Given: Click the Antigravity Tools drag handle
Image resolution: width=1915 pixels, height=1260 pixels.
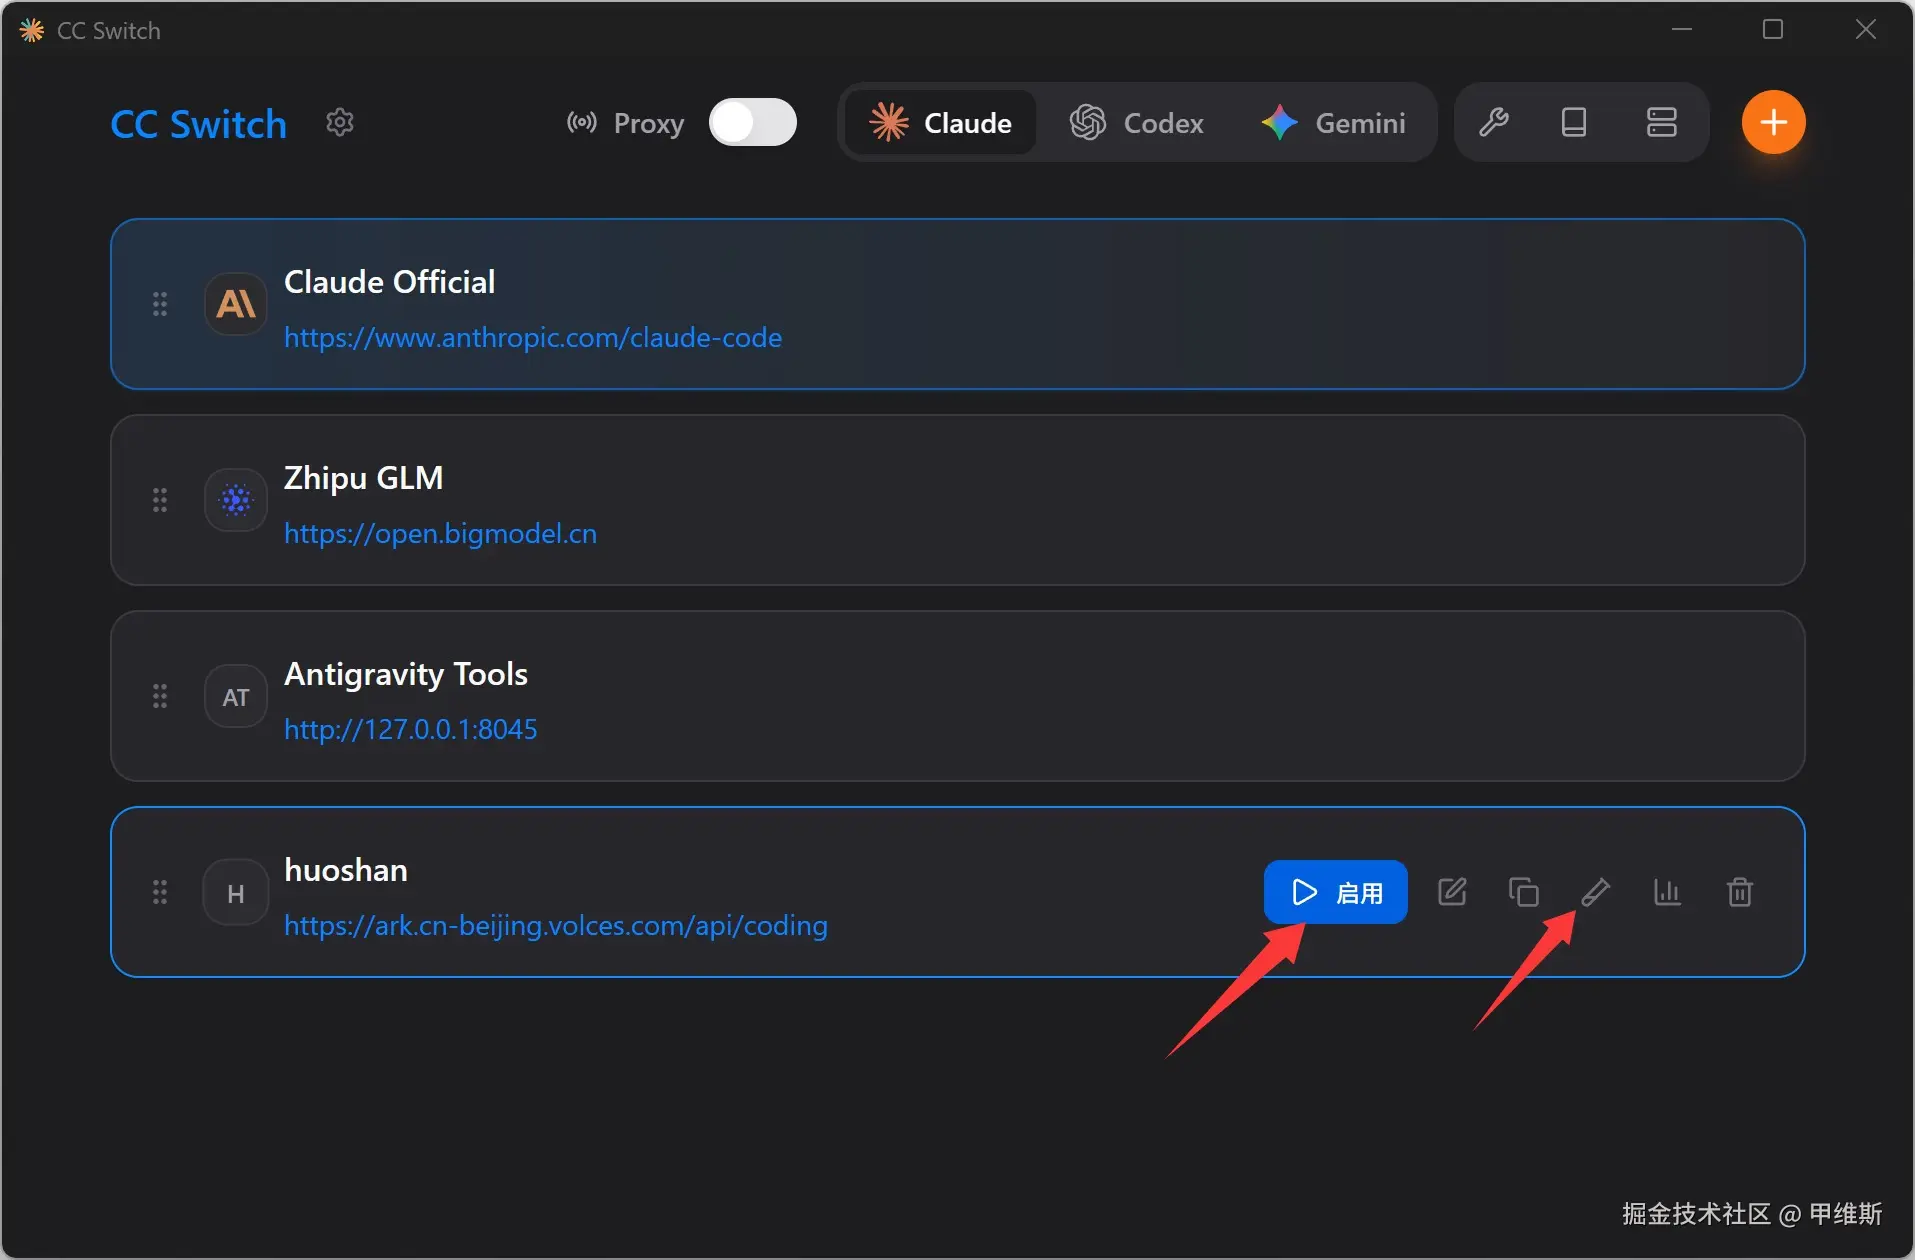Looking at the screenshot, I should (x=160, y=696).
